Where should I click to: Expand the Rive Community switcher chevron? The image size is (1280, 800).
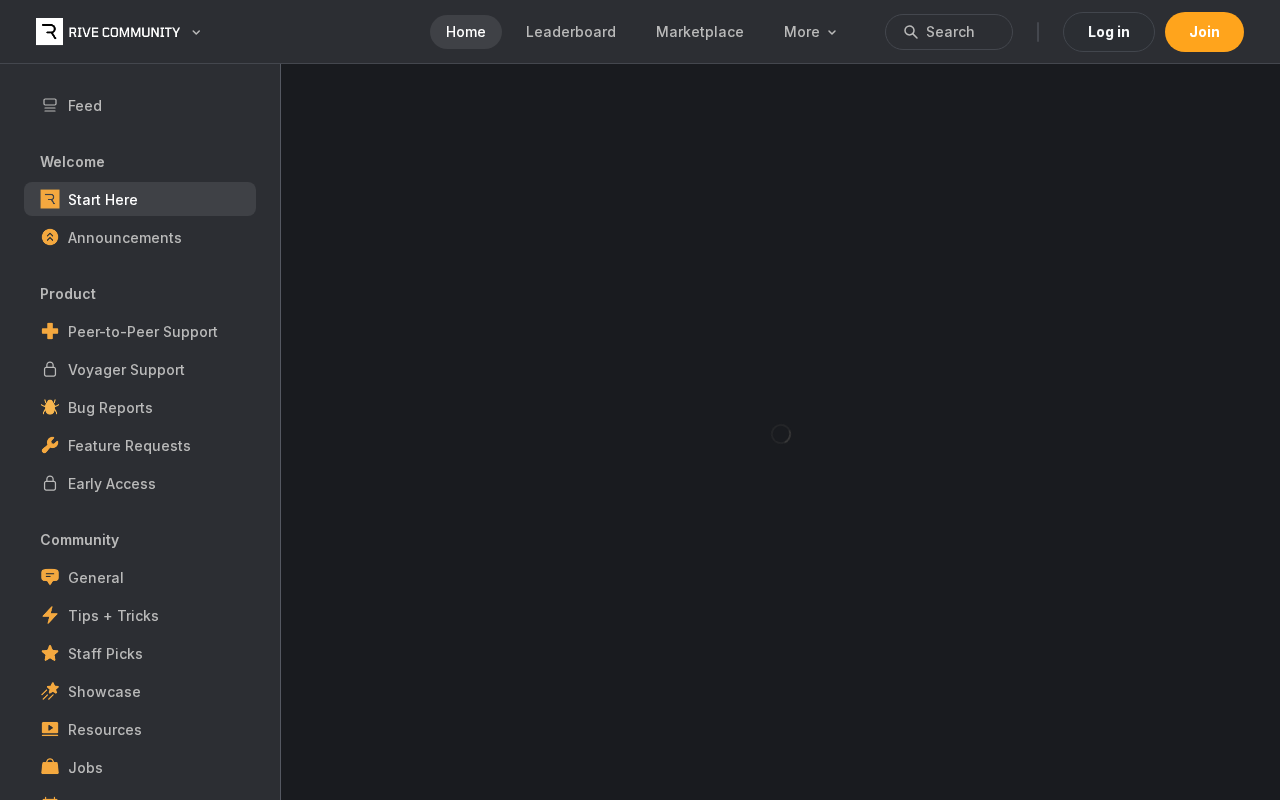196,32
